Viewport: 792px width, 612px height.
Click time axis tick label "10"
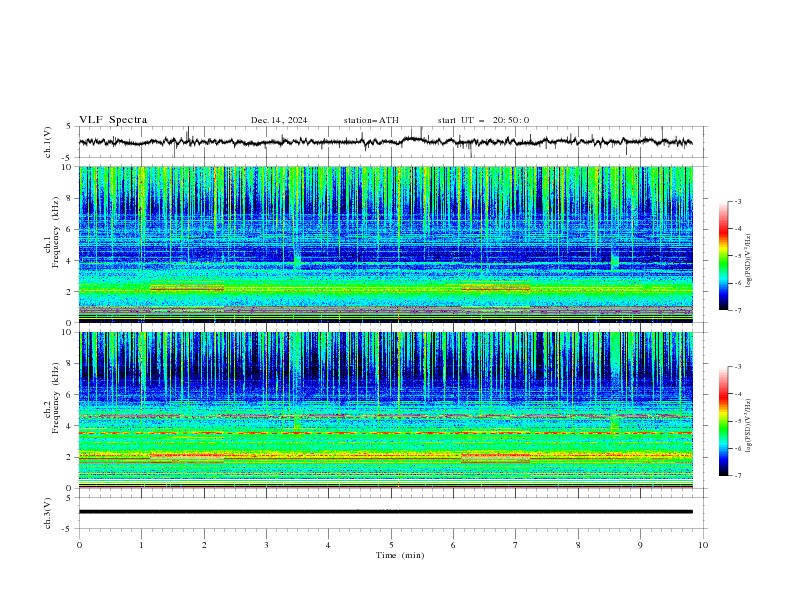coord(703,545)
